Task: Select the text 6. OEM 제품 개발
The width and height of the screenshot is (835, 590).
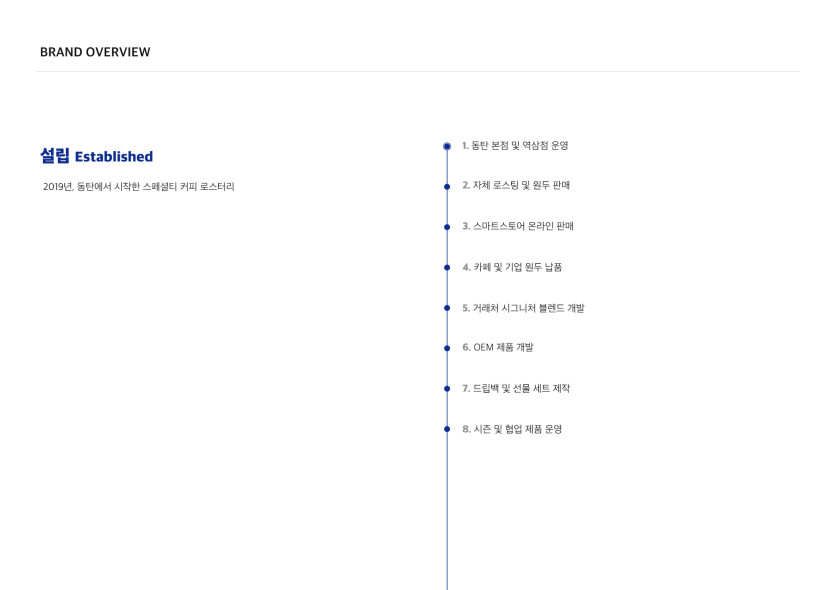Action: click(497, 347)
